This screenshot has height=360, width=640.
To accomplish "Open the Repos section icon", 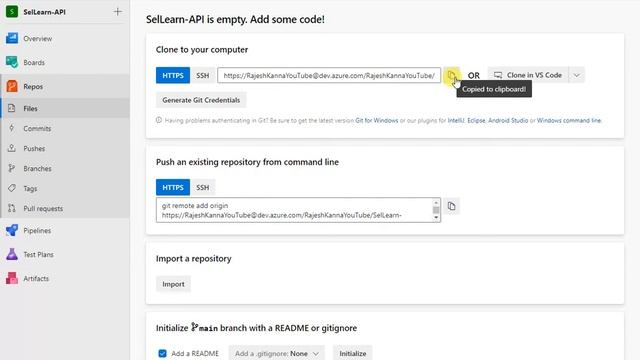I will click(12, 87).
